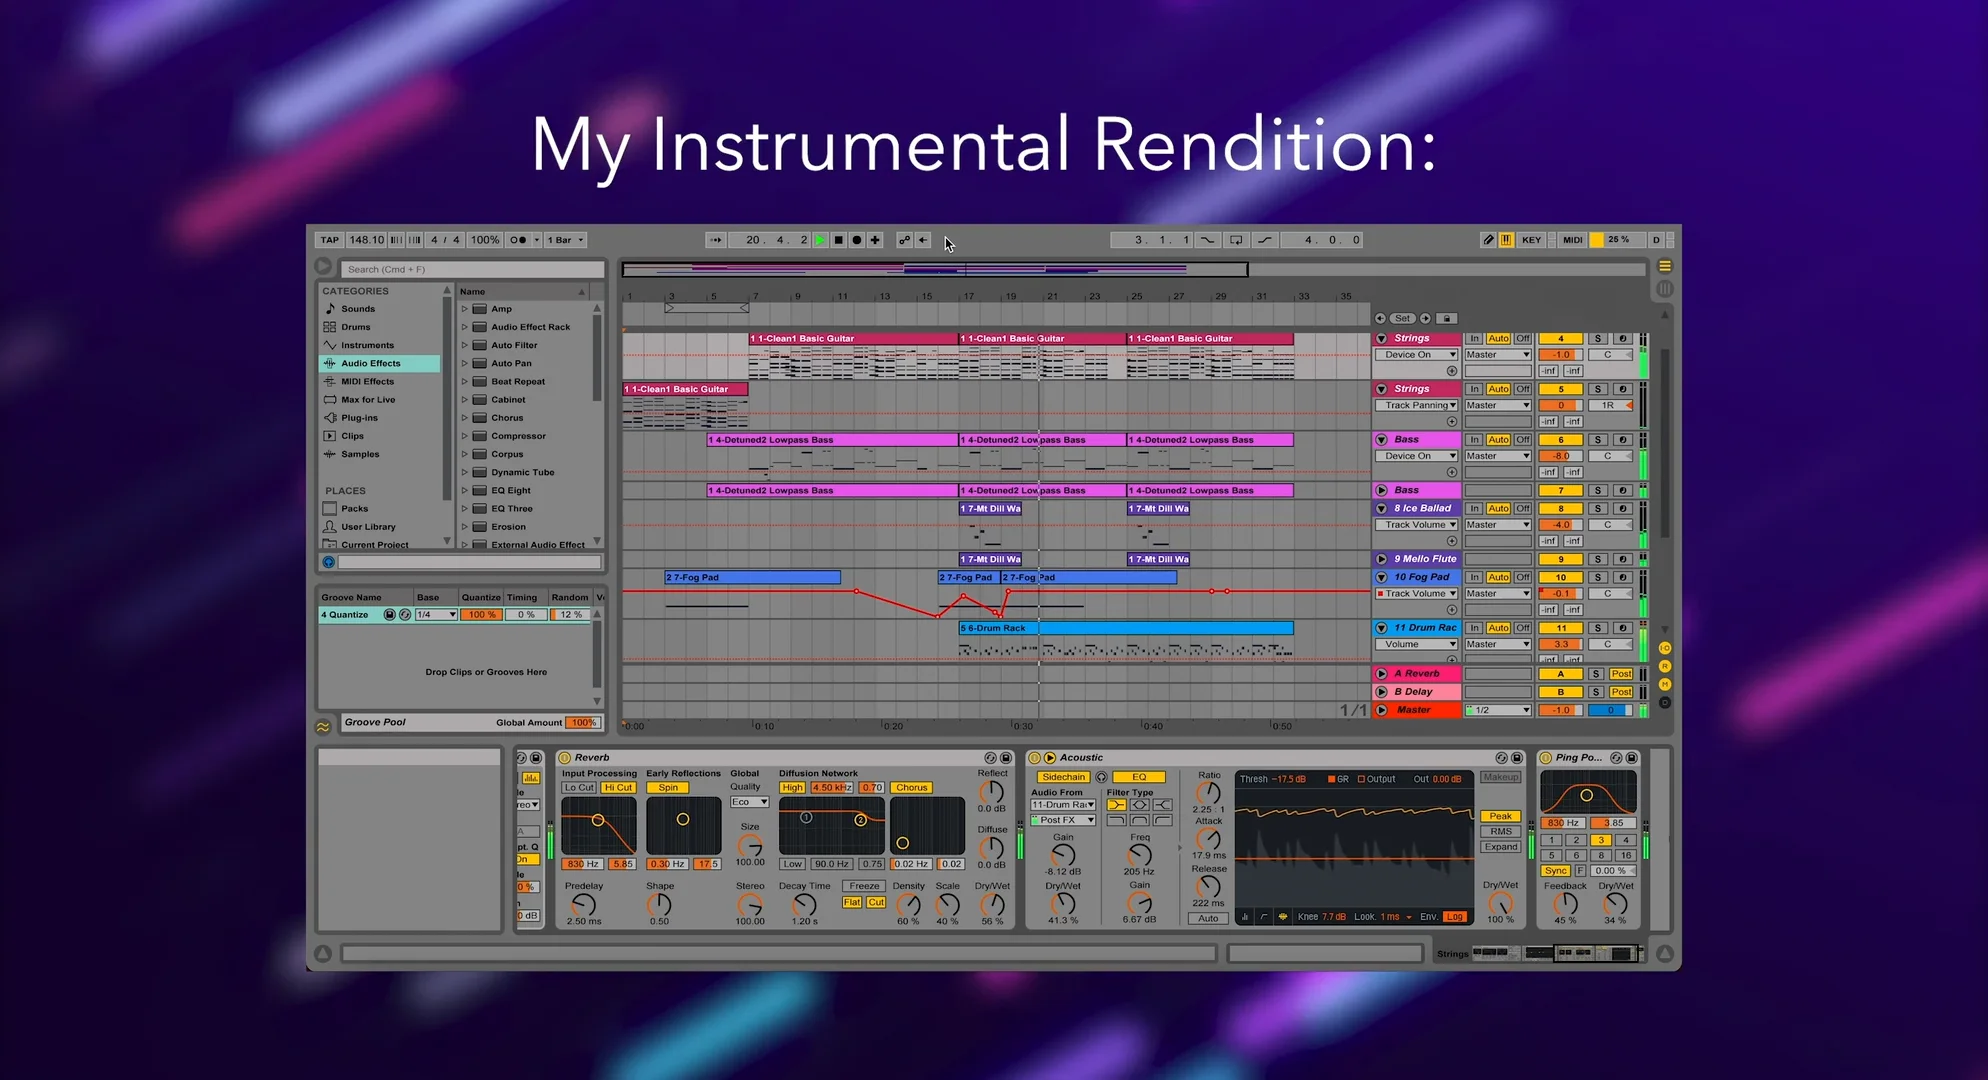Click the KEY map mode button
This screenshot has width=1988, height=1080.
[1531, 240]
